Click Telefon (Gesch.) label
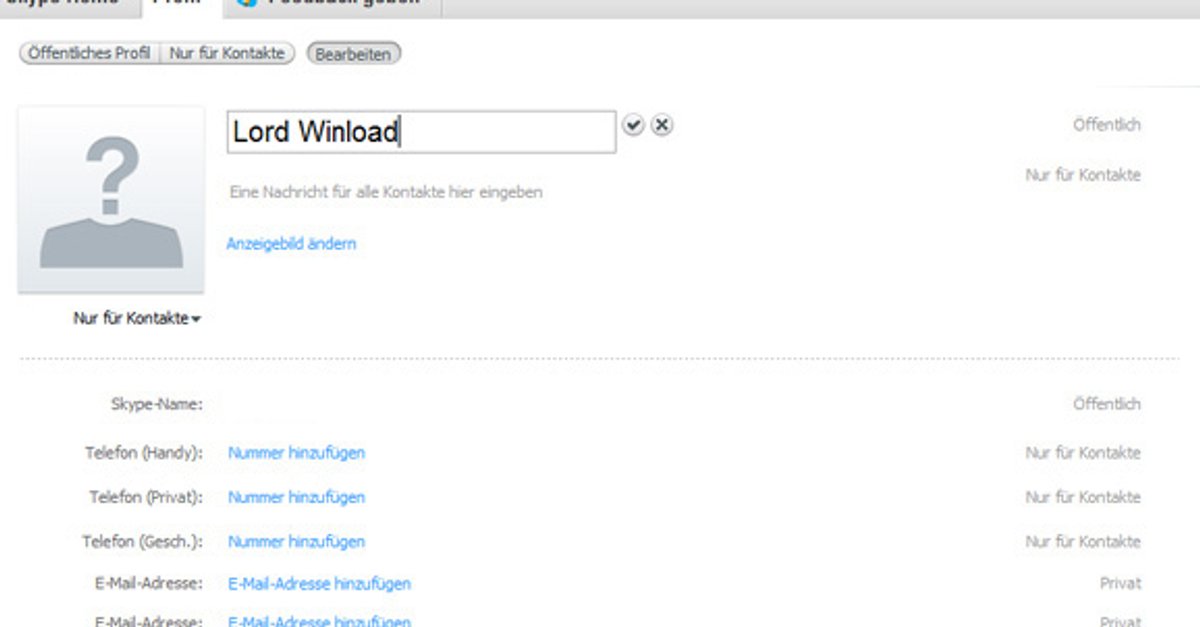The width and height of the screenshot is (1200, 627). click(142, 541)
